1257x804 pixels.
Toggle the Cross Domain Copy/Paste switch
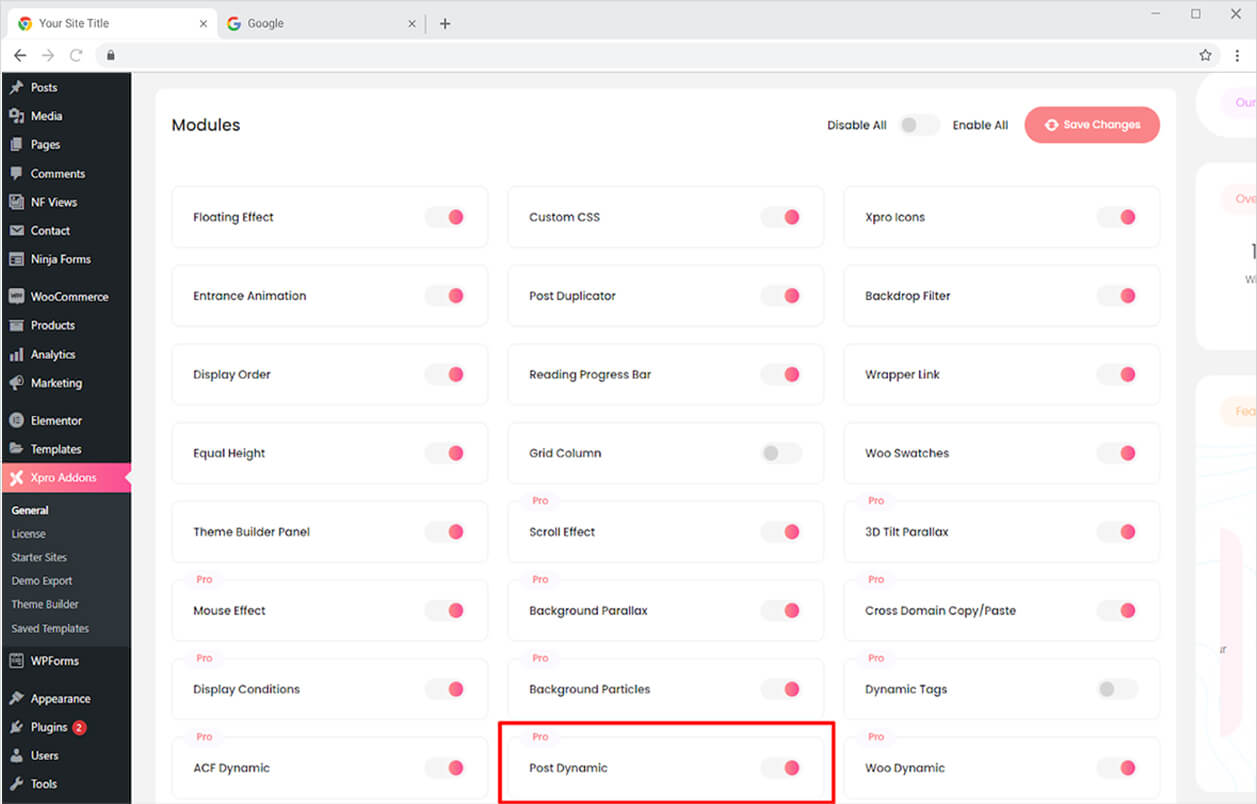click(1117, 610)
